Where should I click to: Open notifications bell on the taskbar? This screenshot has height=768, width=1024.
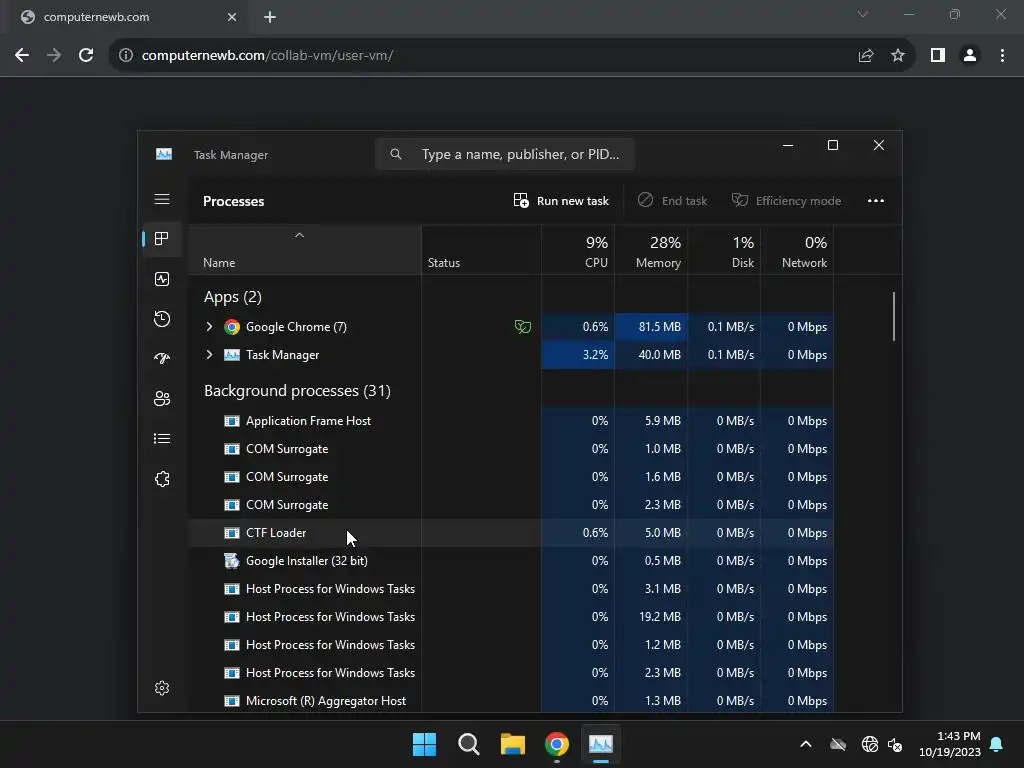(997, 744)
